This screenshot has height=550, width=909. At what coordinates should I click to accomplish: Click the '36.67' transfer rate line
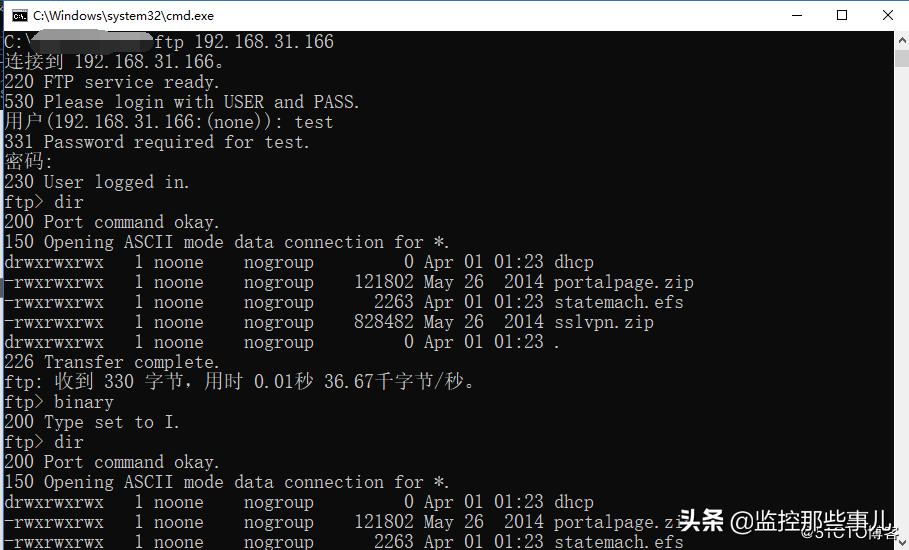coord(239,382)
